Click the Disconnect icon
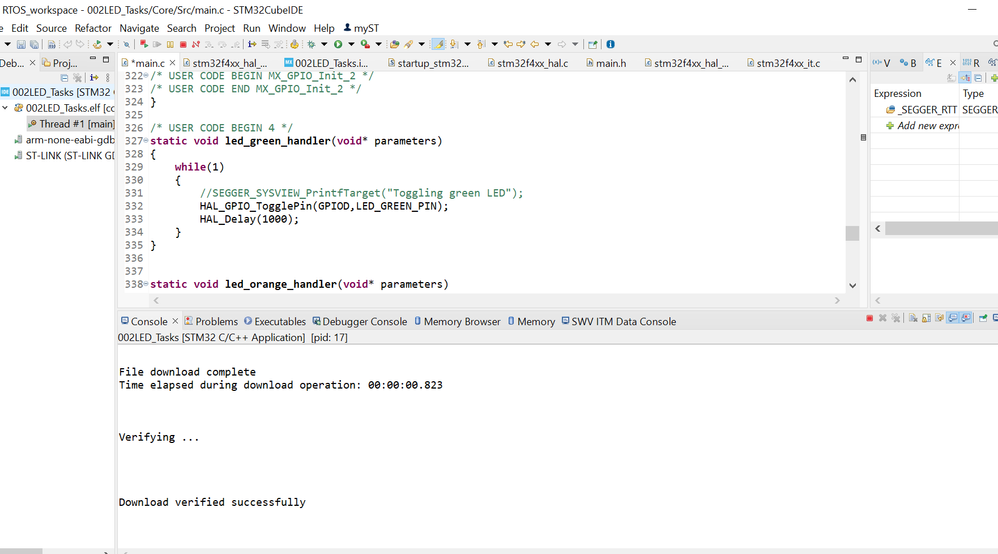998x554 pixels. [x=196, y=45]
